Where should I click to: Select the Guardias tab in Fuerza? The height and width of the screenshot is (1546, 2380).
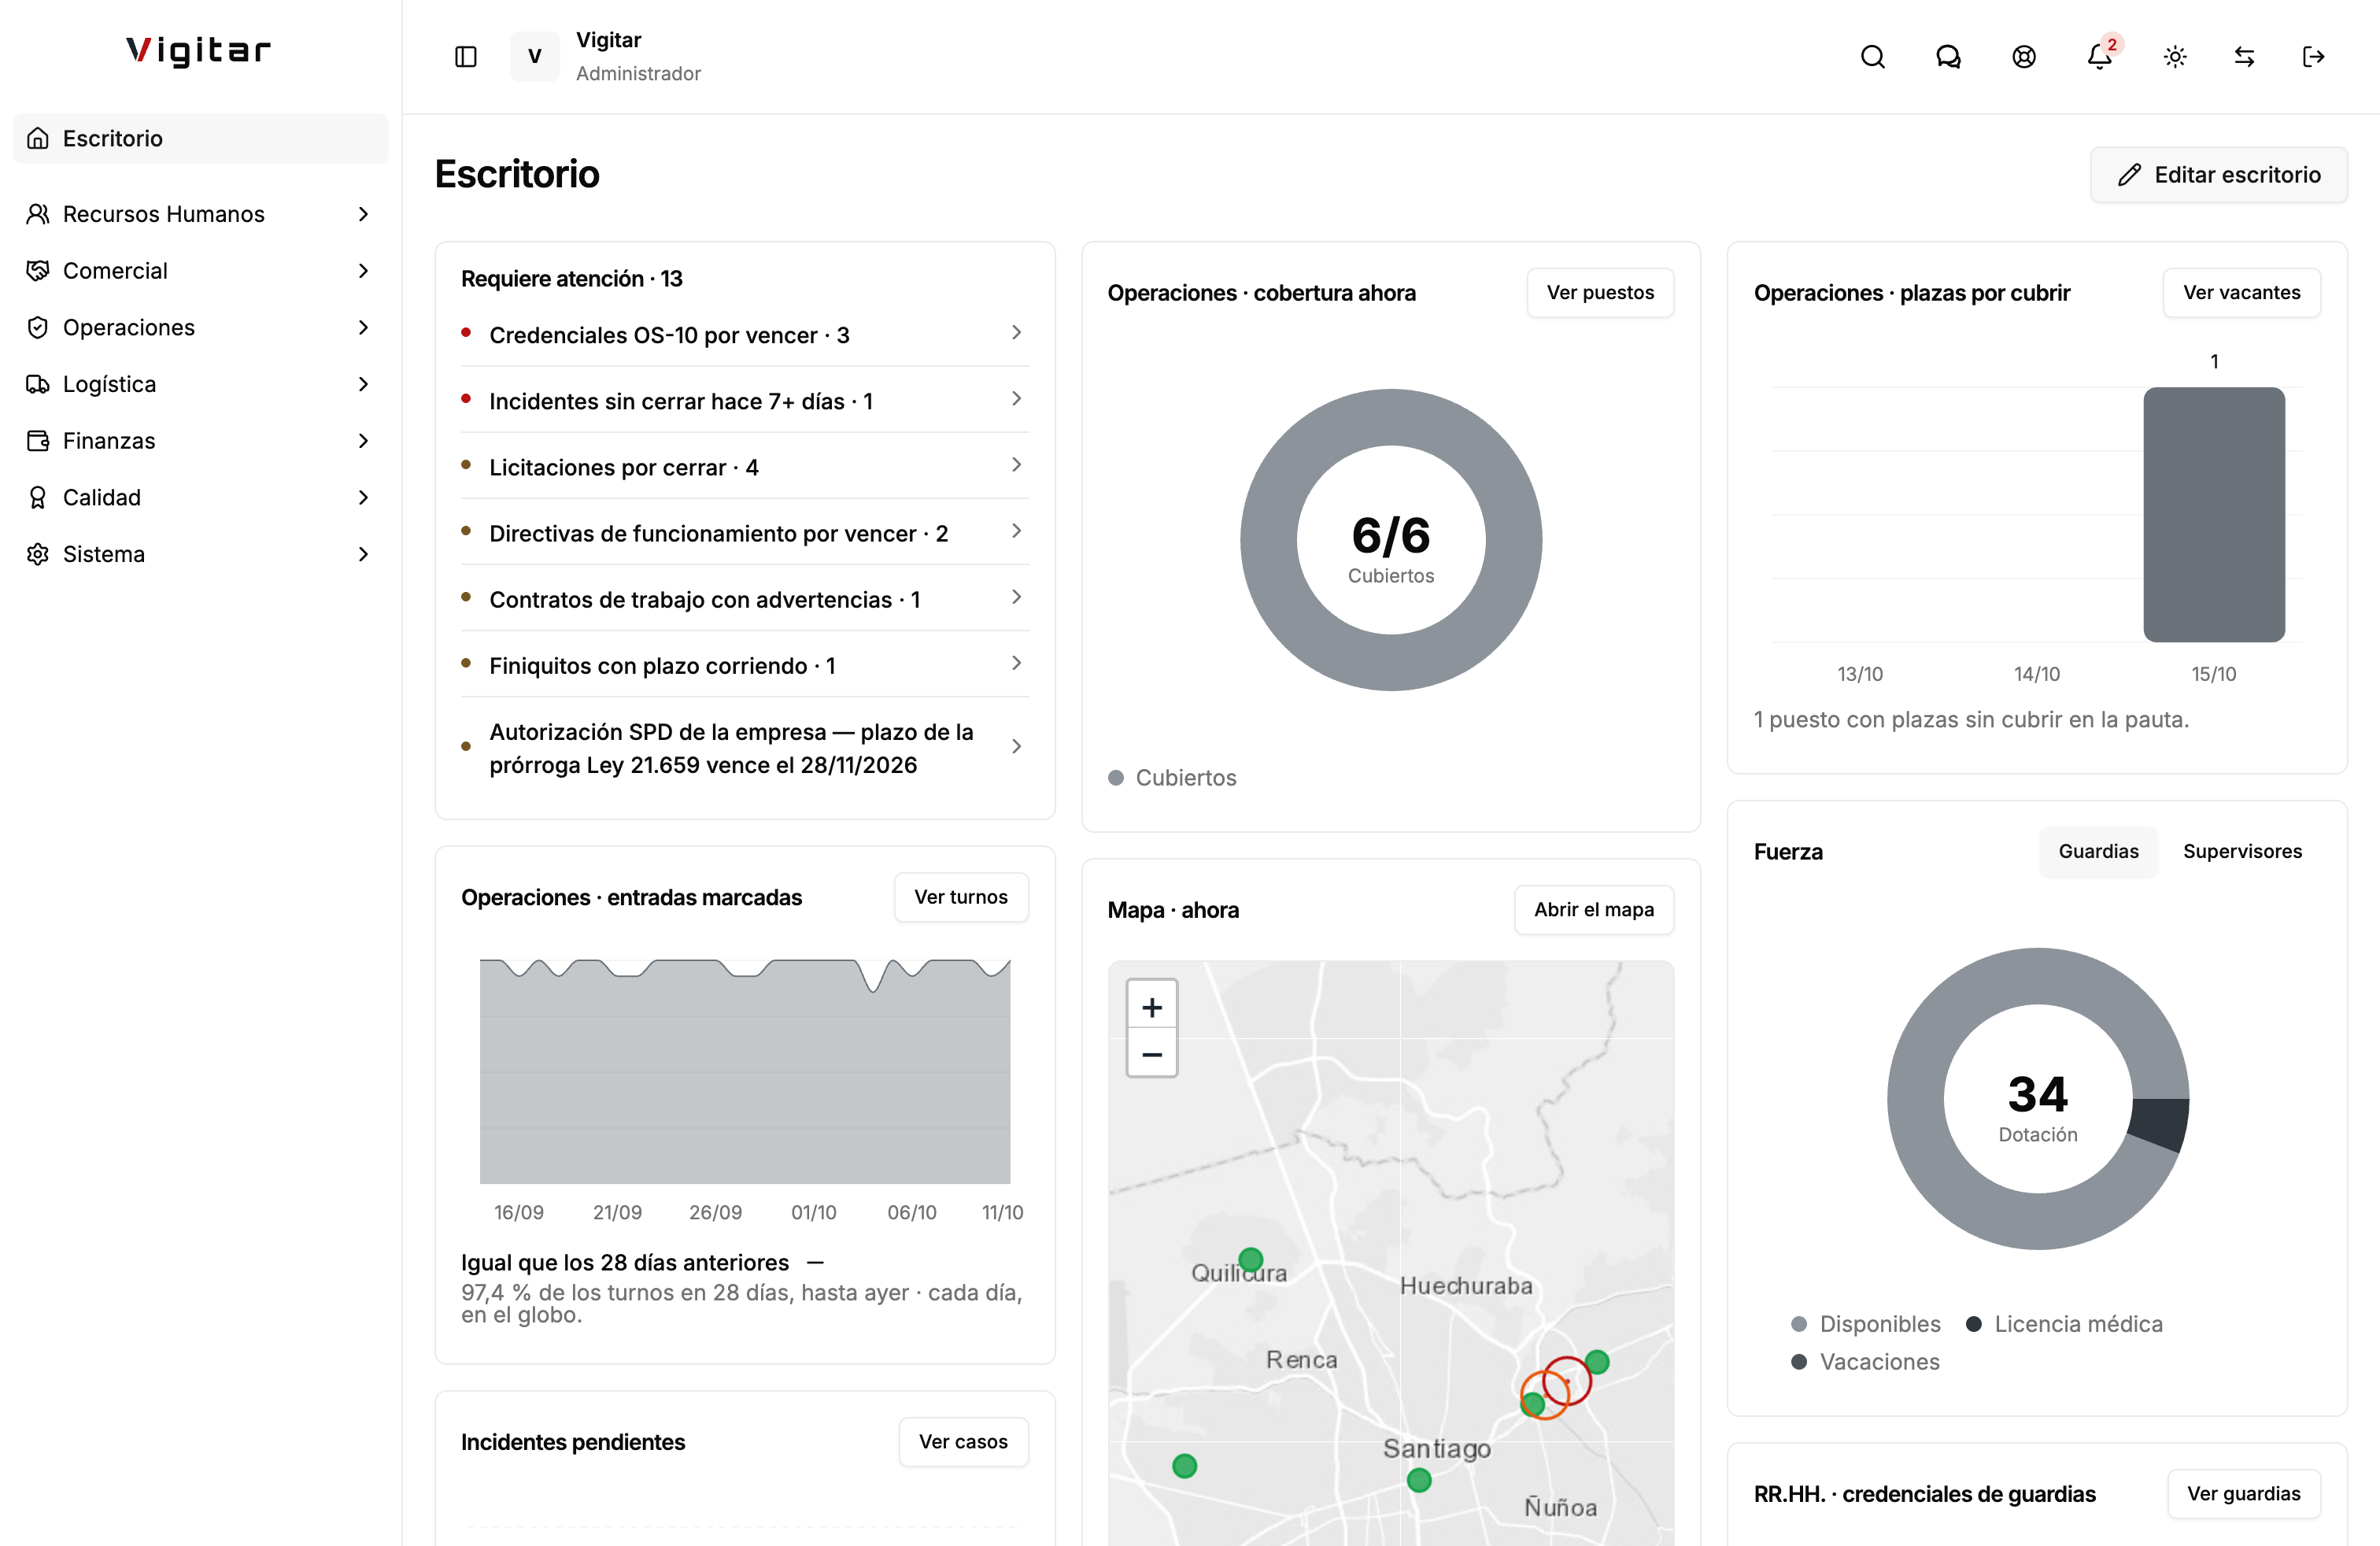click(x=2098, y=852)
